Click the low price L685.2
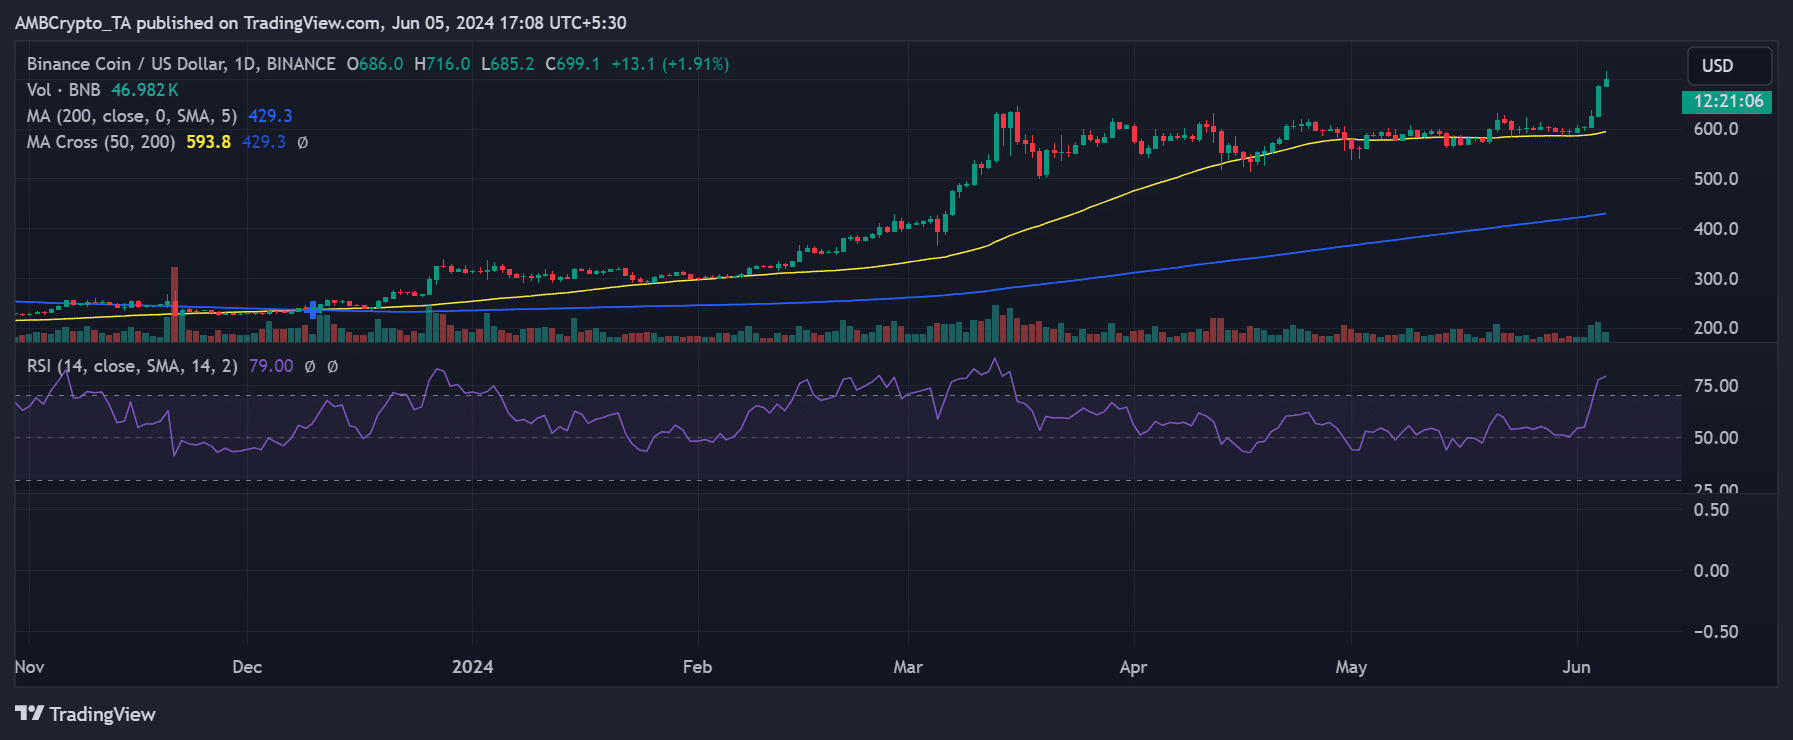 pos(508,64)
